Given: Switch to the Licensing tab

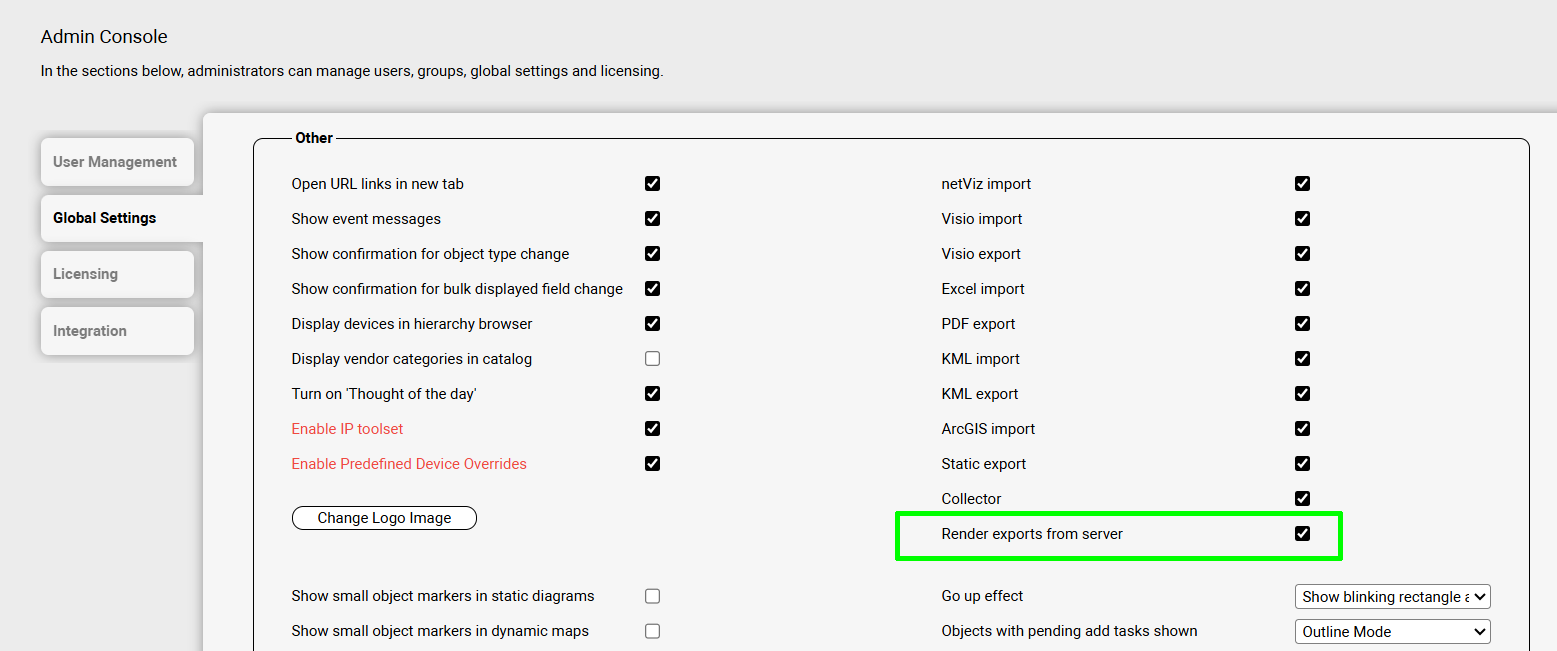Looking at the screenshot, I should [116, 274].
